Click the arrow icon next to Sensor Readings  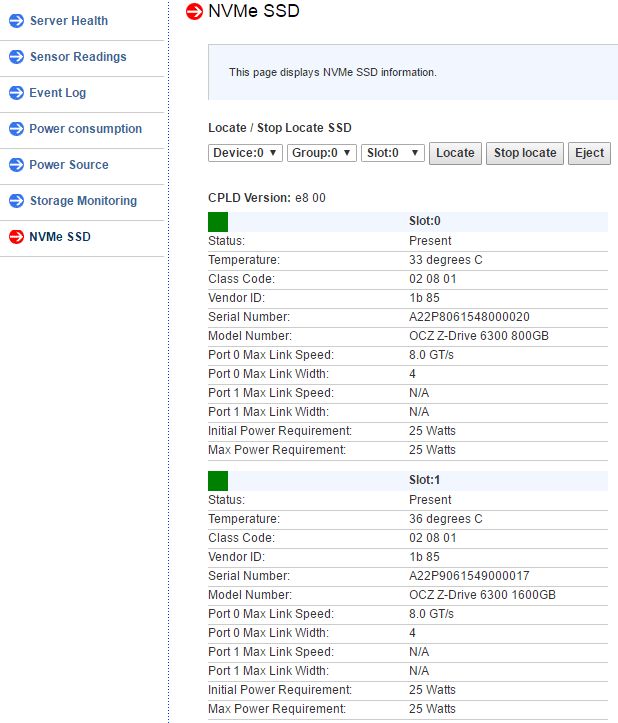pos(17,57)
